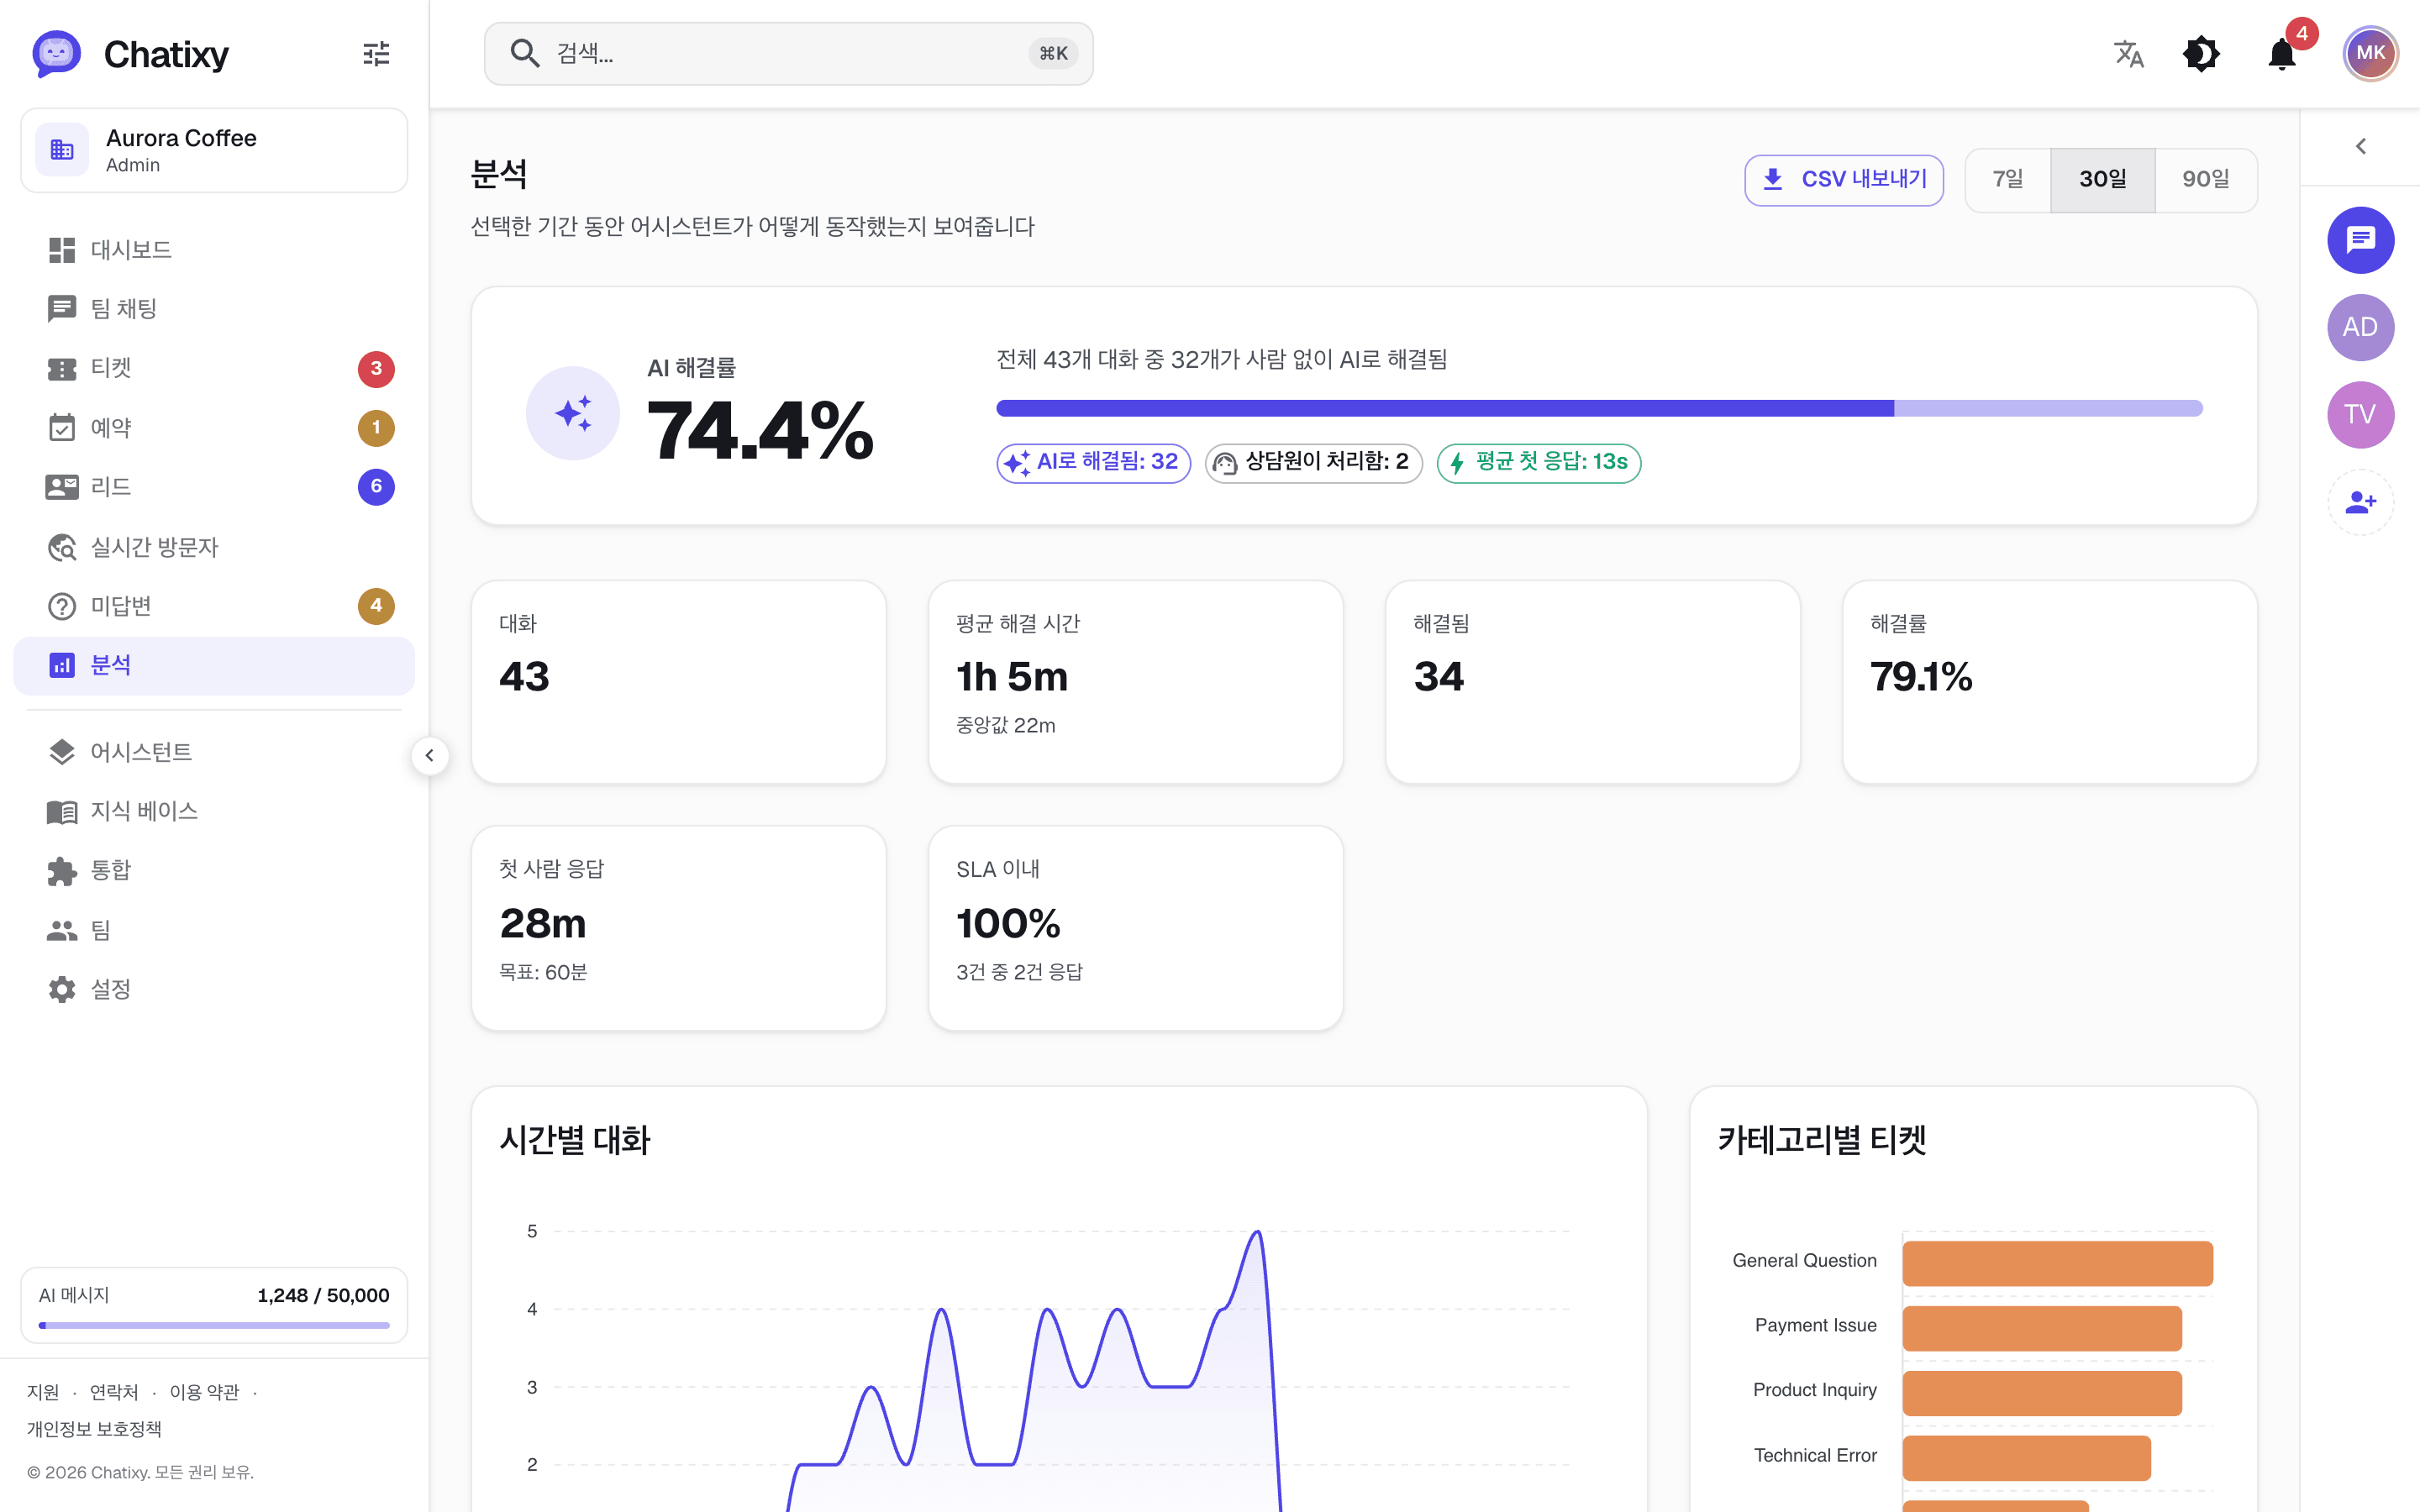
Task: Open the 개인정보 보호정책 footer link
Action: 94,1429
